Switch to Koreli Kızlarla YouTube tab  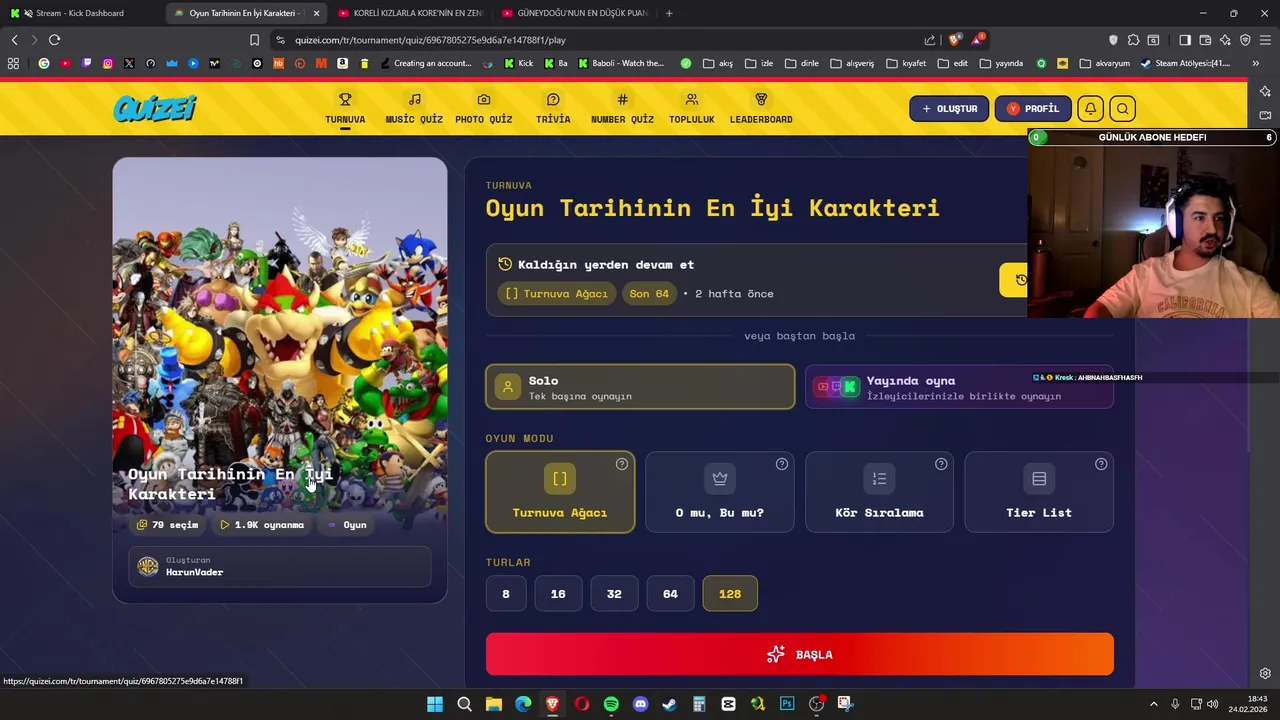(410, 13)
